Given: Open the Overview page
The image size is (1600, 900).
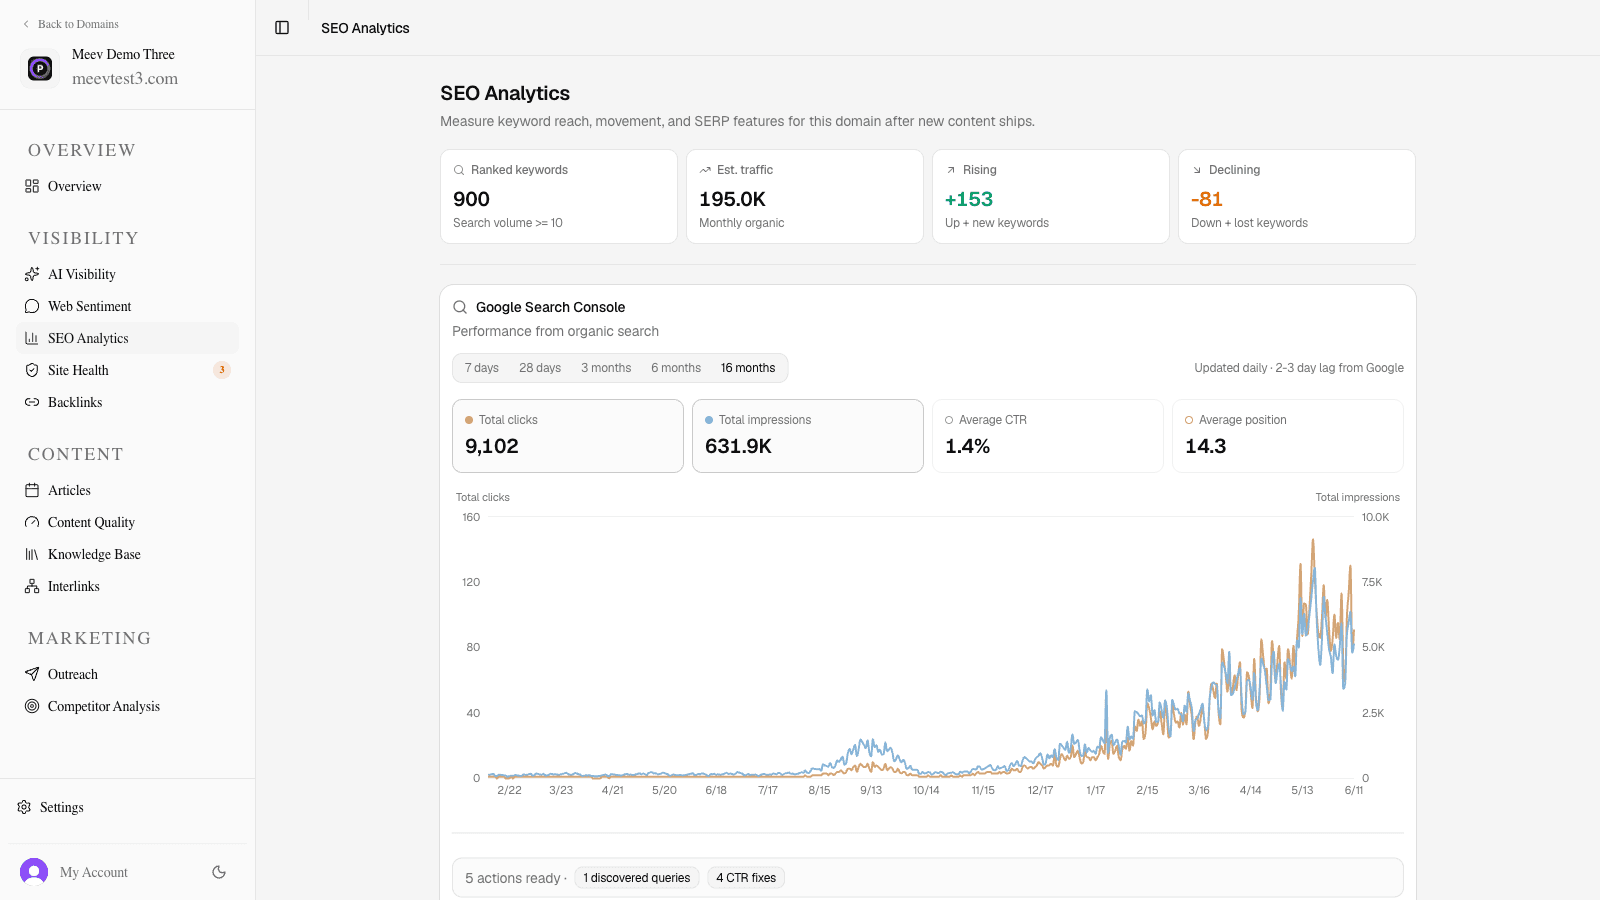Looking at the screenshot, I should 128,186.
